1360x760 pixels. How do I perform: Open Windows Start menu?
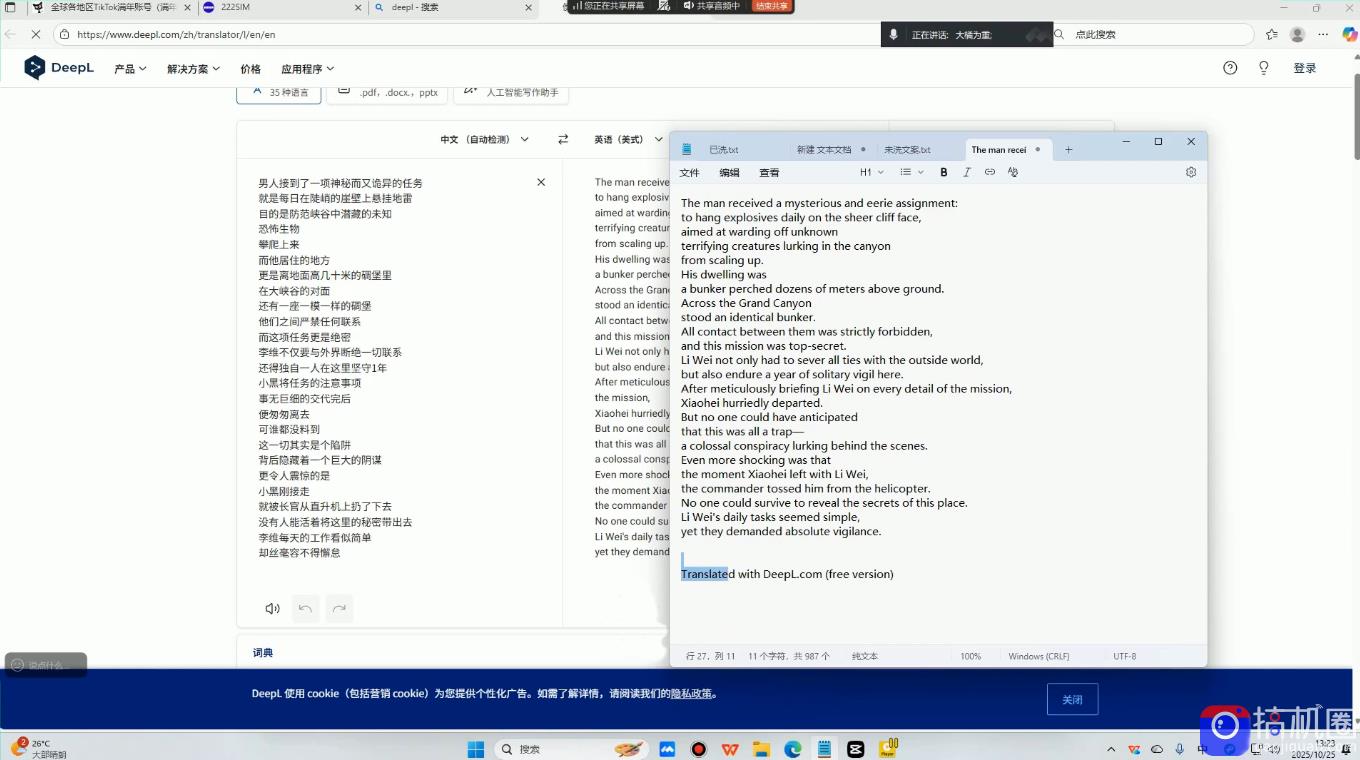[x=476, y=749]
